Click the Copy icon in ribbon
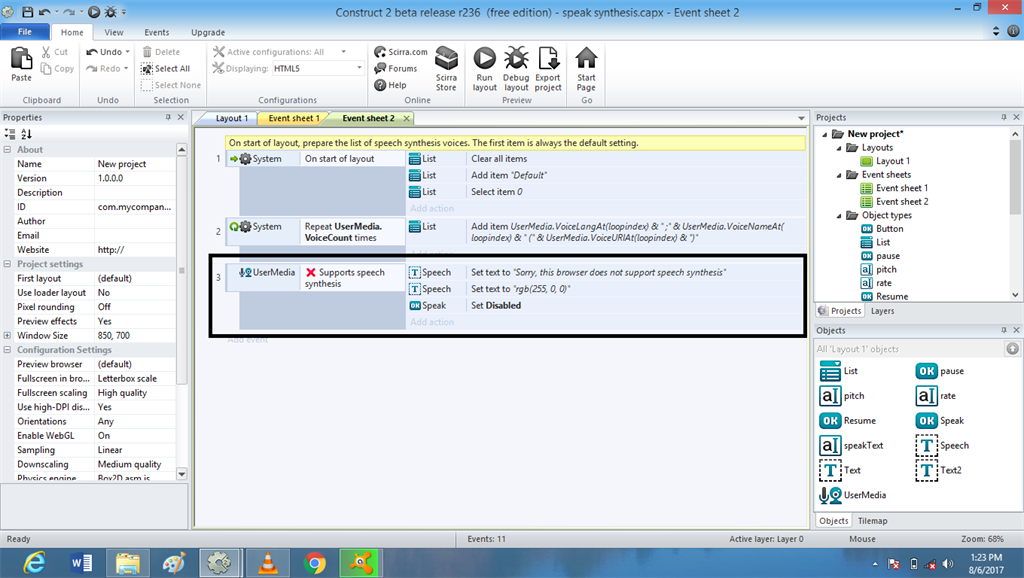Viewport: 1024px width, 578px height. (46, 69)
